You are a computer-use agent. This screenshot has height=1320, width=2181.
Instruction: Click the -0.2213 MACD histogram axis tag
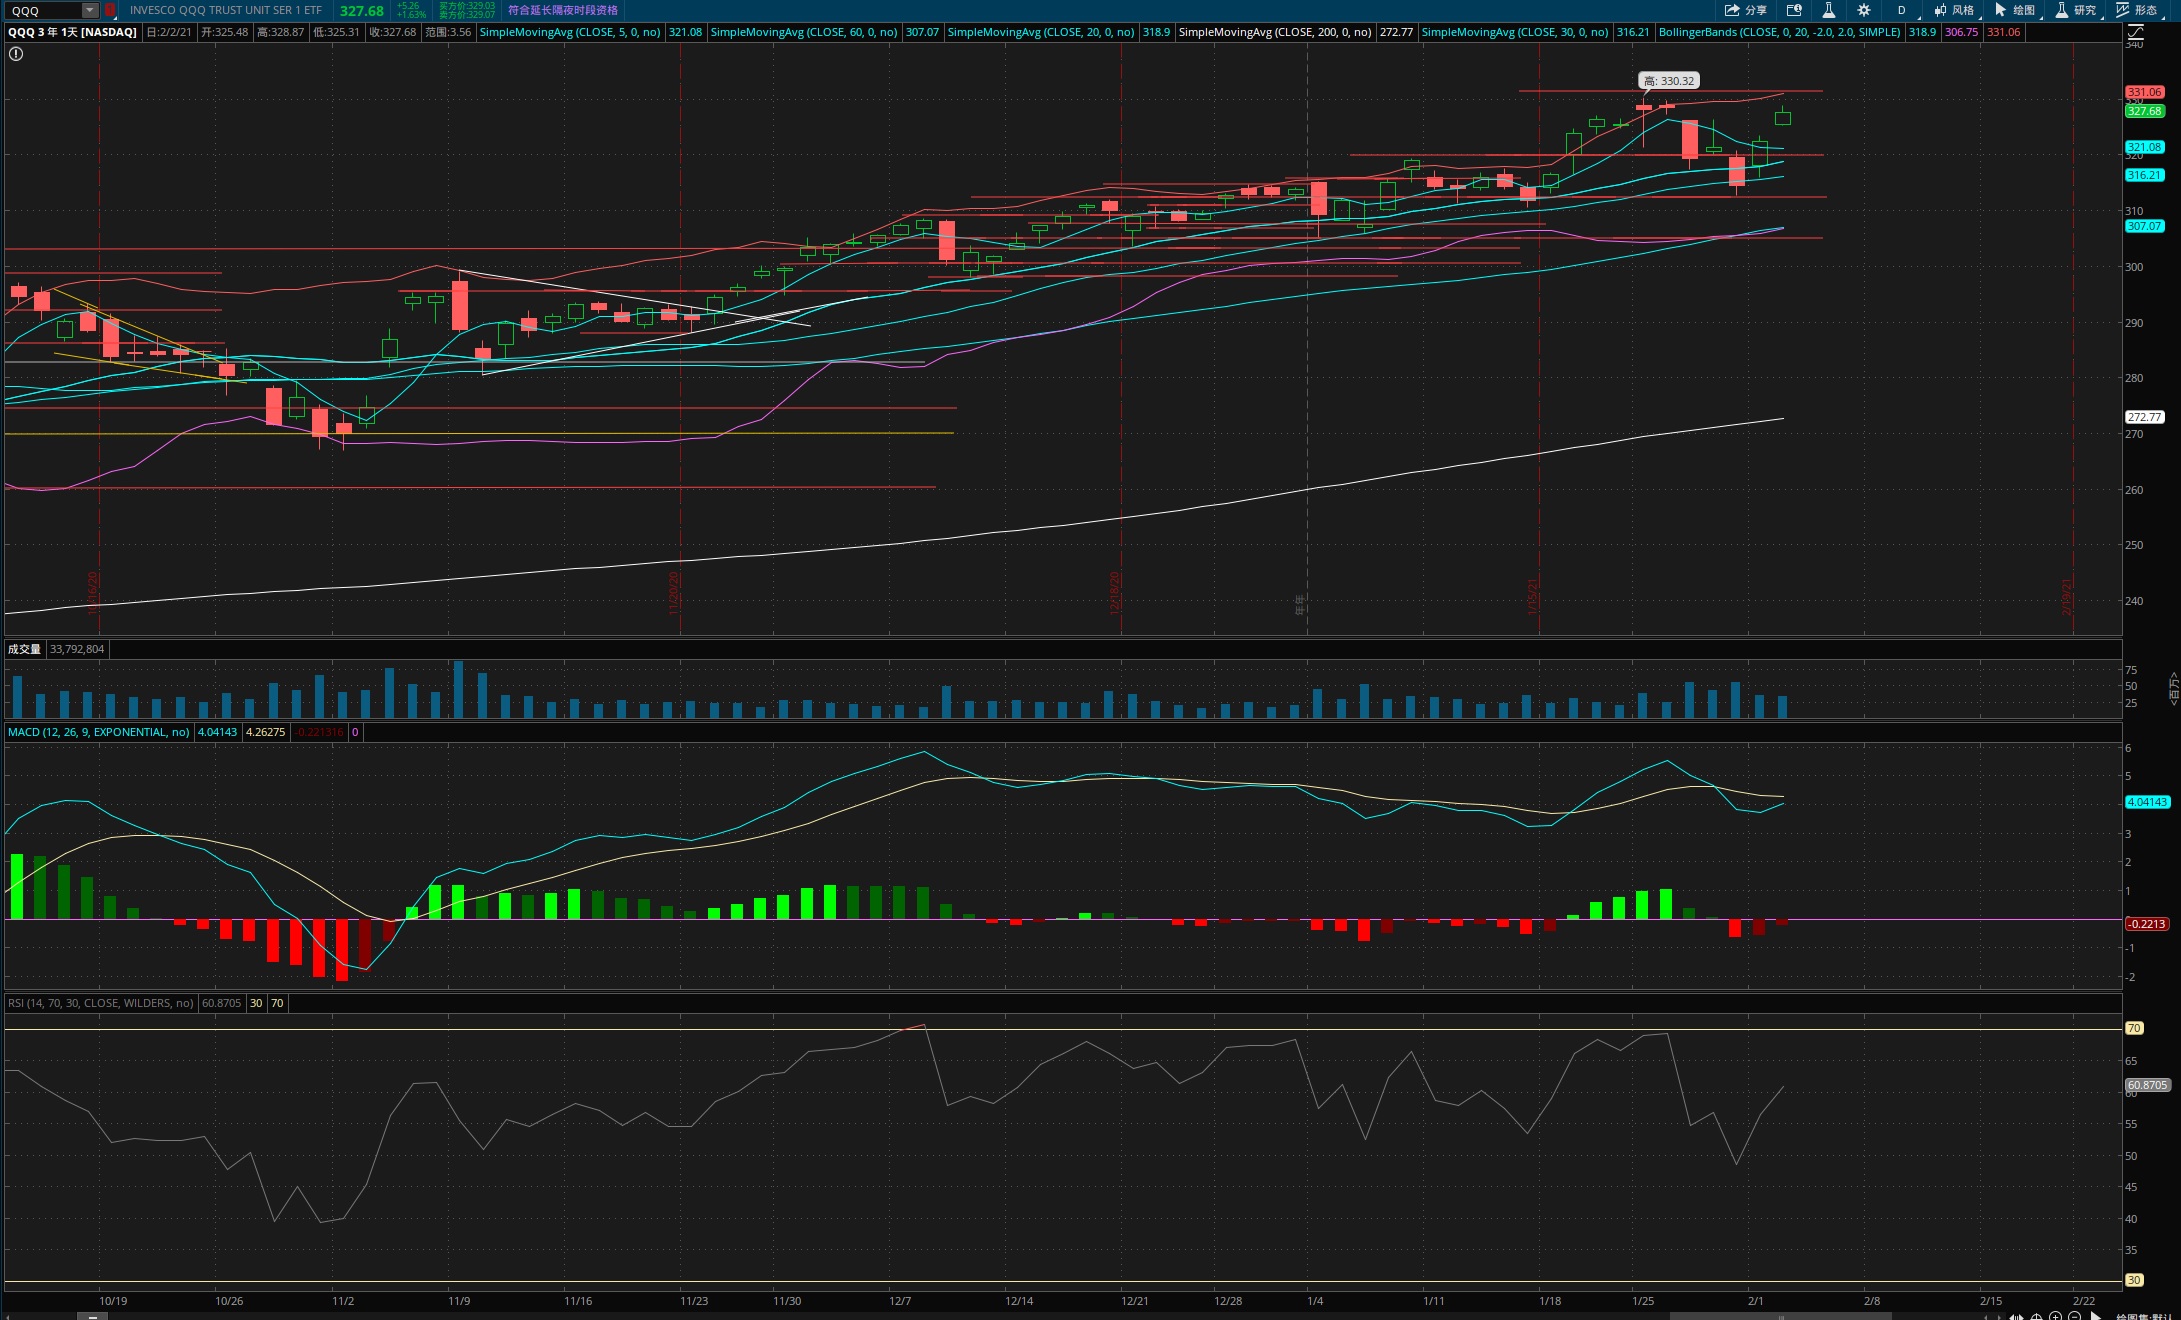pyautogui.click(x=2147, y=924)
